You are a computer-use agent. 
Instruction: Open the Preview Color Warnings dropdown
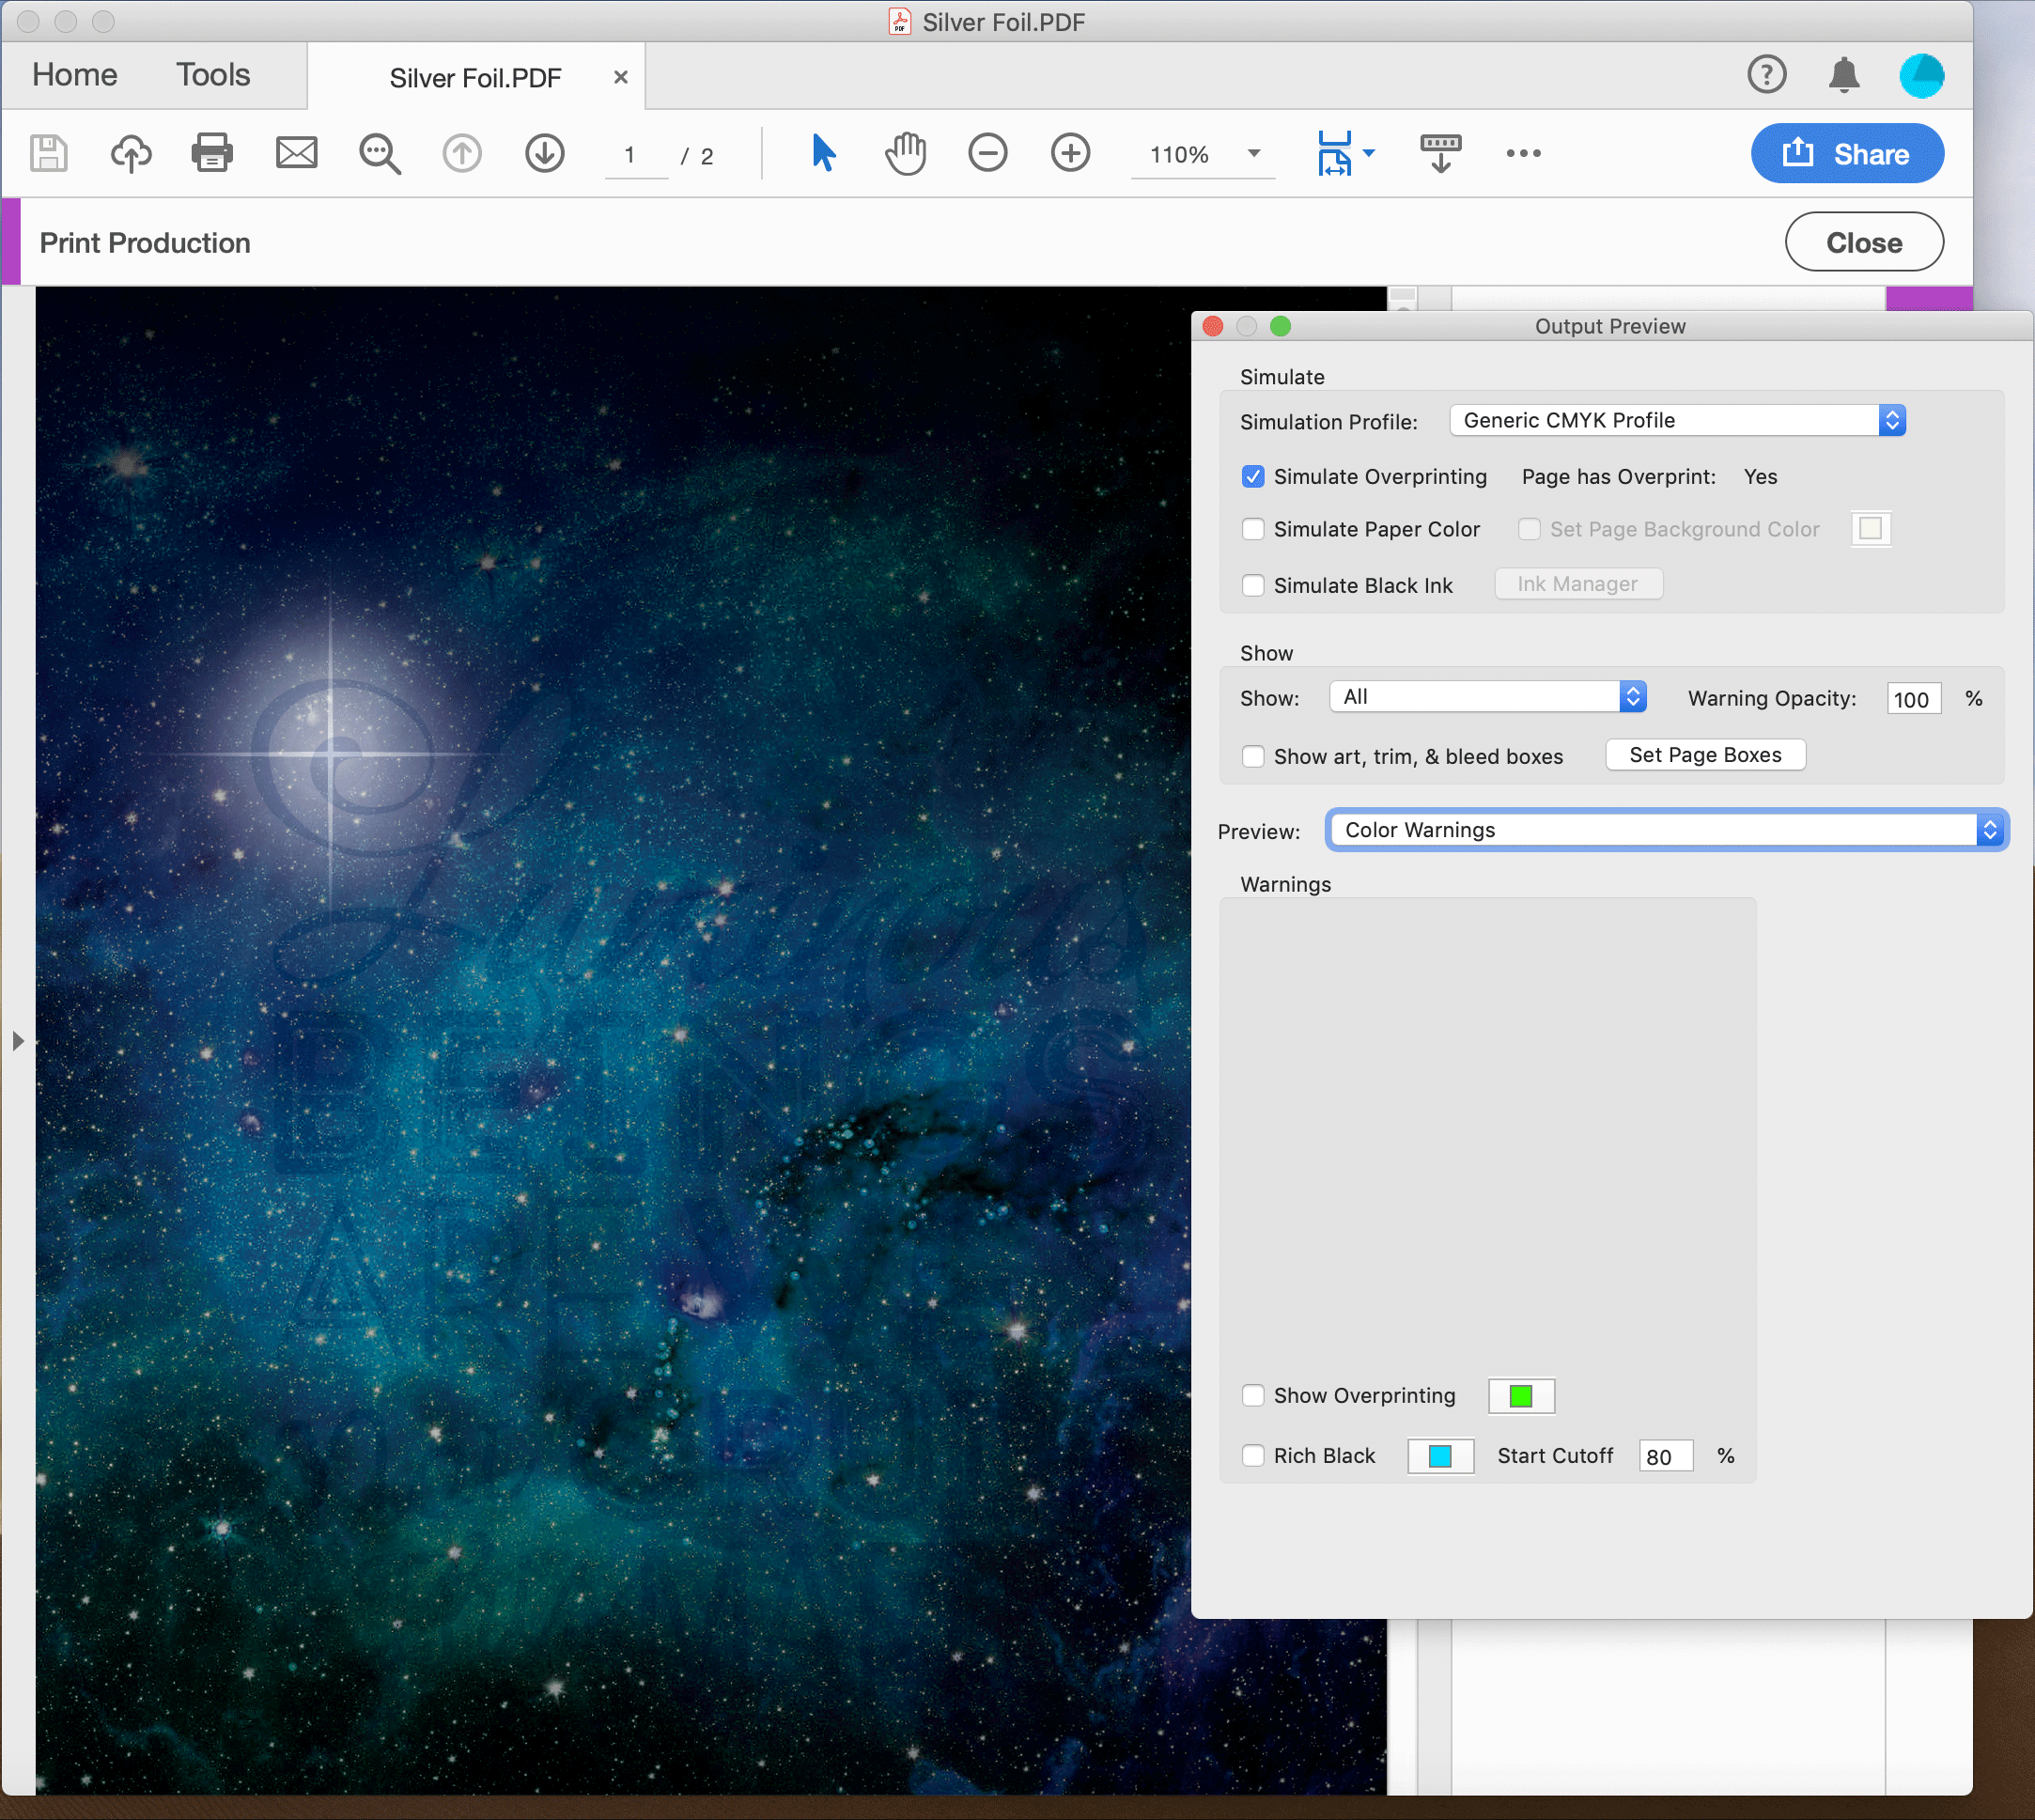point(1666,830)
